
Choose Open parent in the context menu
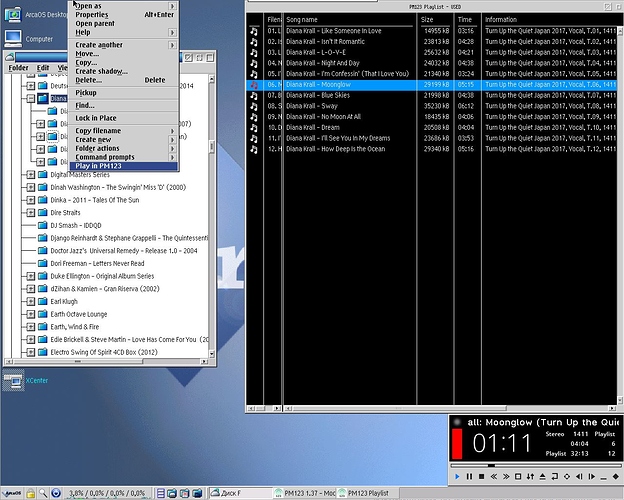[123, 23]
